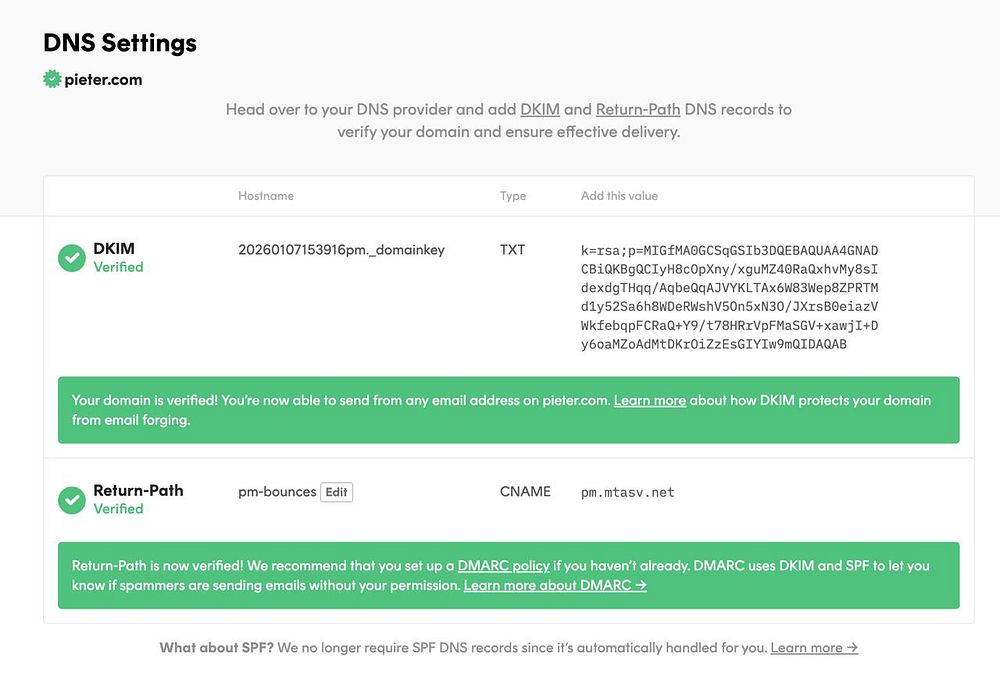The height and width of the screenshot is (699, 1000).
Task: Click the Add this value column header
Action: pyautogui.click(x=619, y=196)
